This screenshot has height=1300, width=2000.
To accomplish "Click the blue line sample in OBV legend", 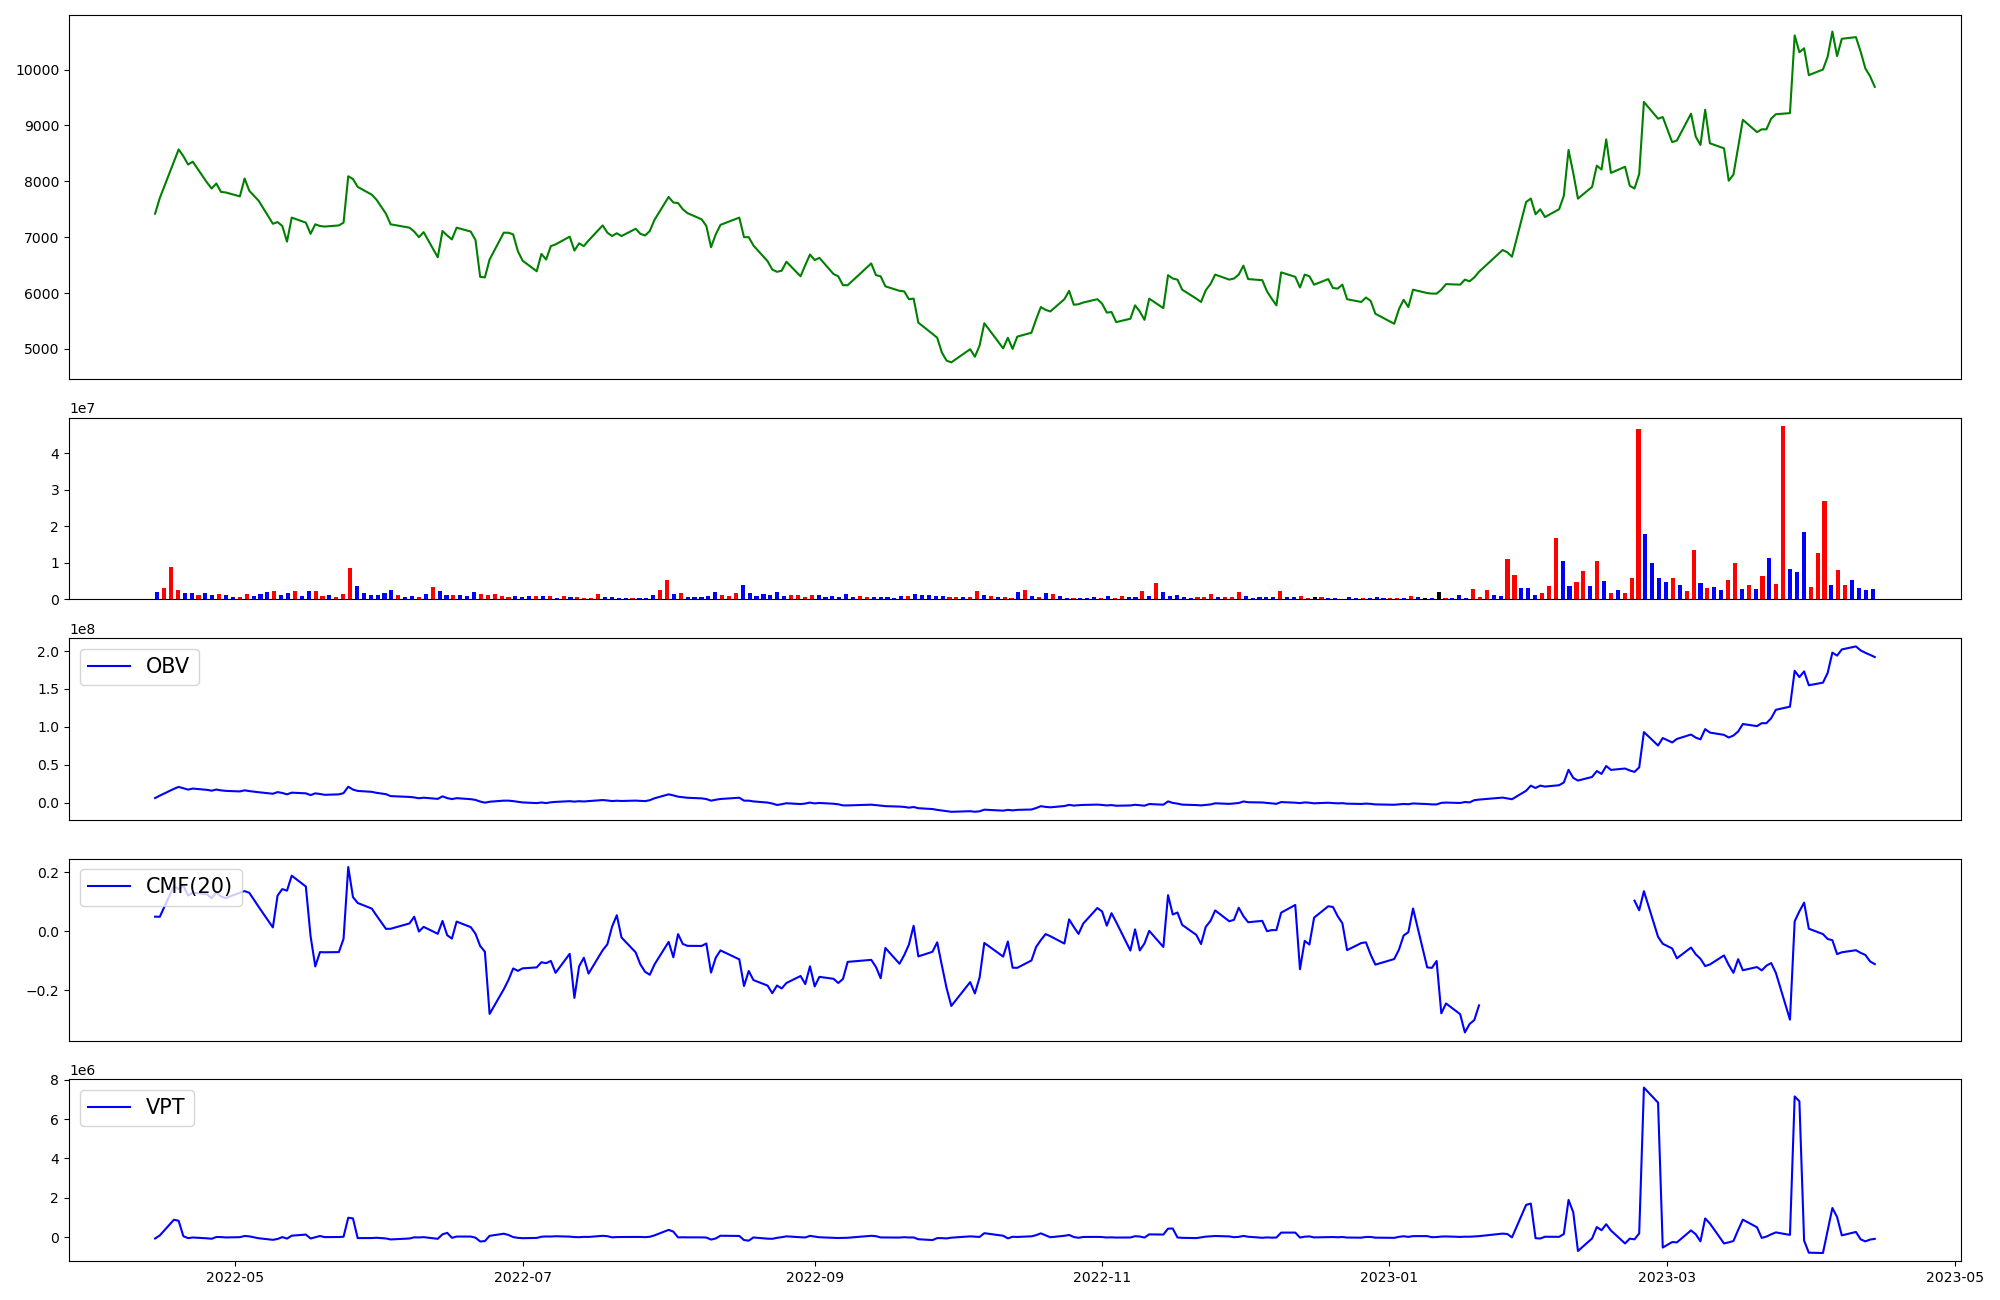I will 110,666.
